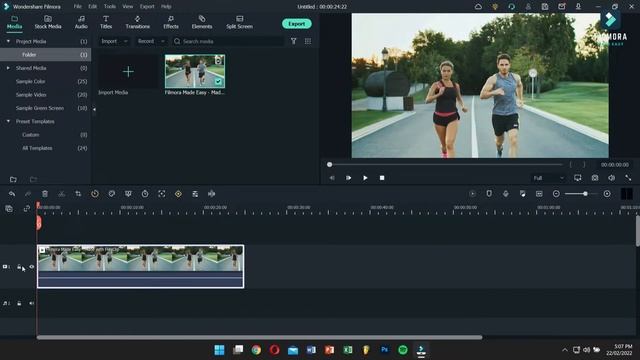Open preview on external display icon
Viewport: 640px width, 360px height.
click(578, 178)
